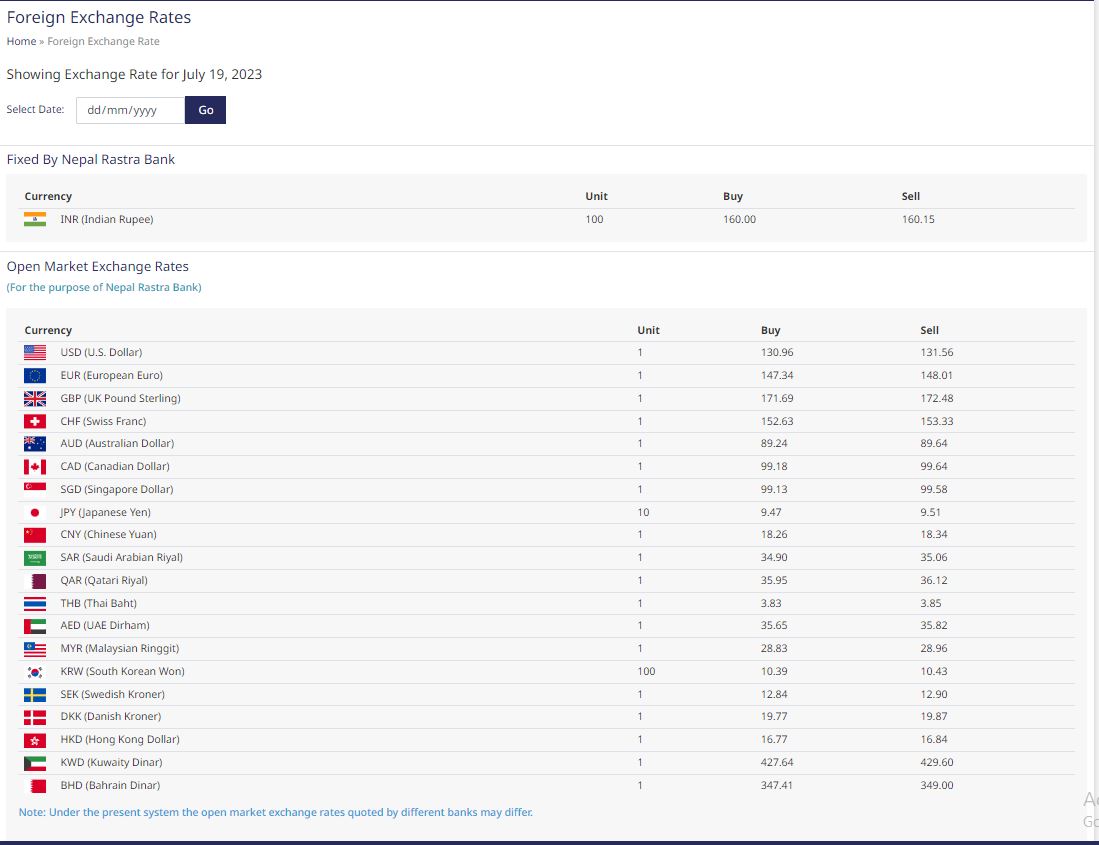Select the EUR (European Euro) label

[111, 376]
